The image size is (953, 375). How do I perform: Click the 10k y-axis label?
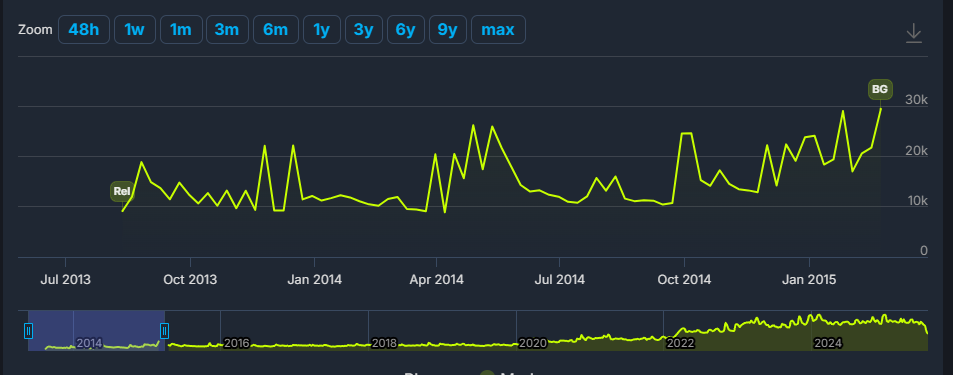coord(917,201)
